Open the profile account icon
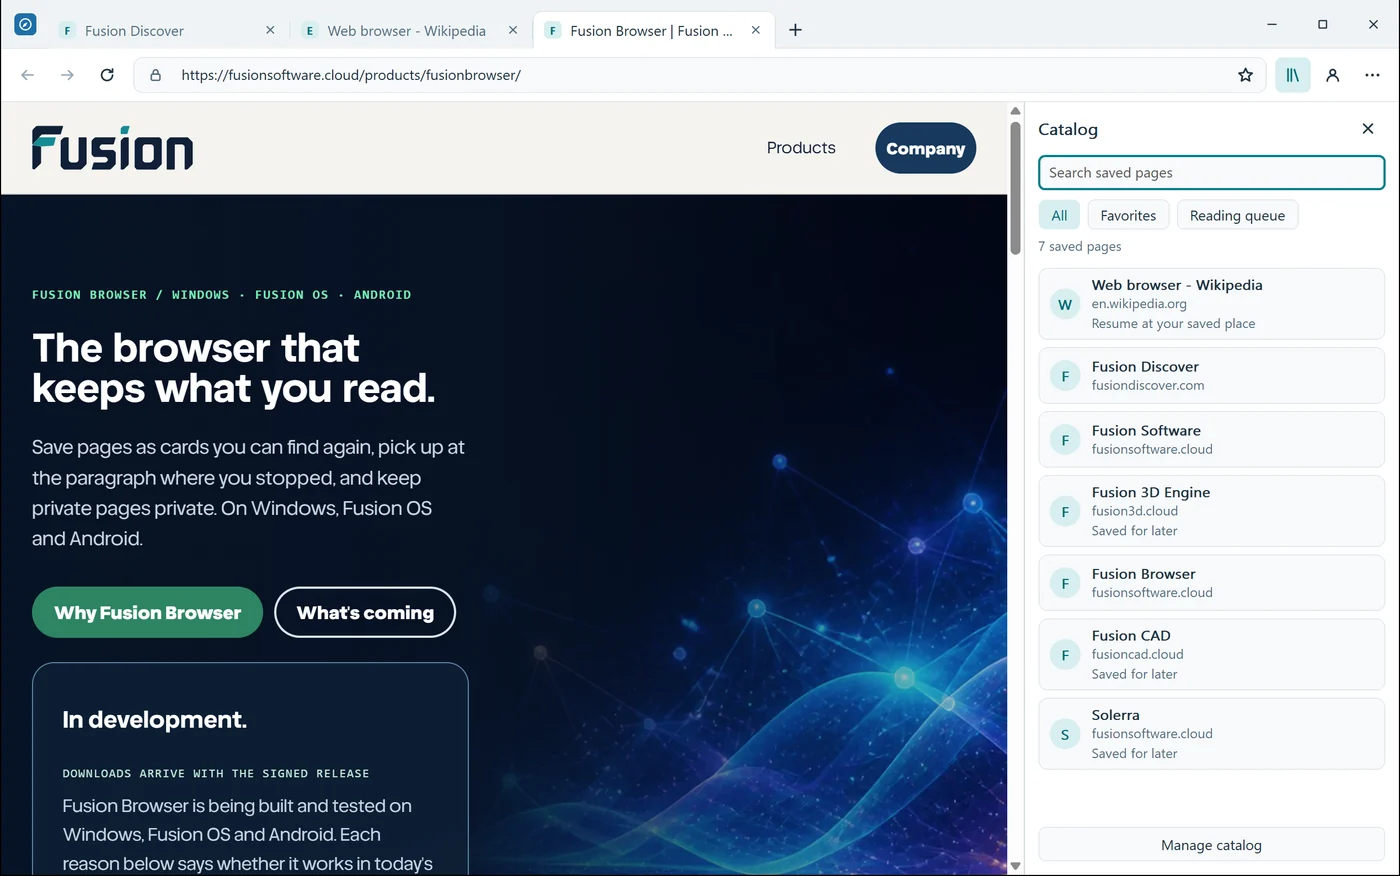 pyautogui.click(x=1333, y=75)
